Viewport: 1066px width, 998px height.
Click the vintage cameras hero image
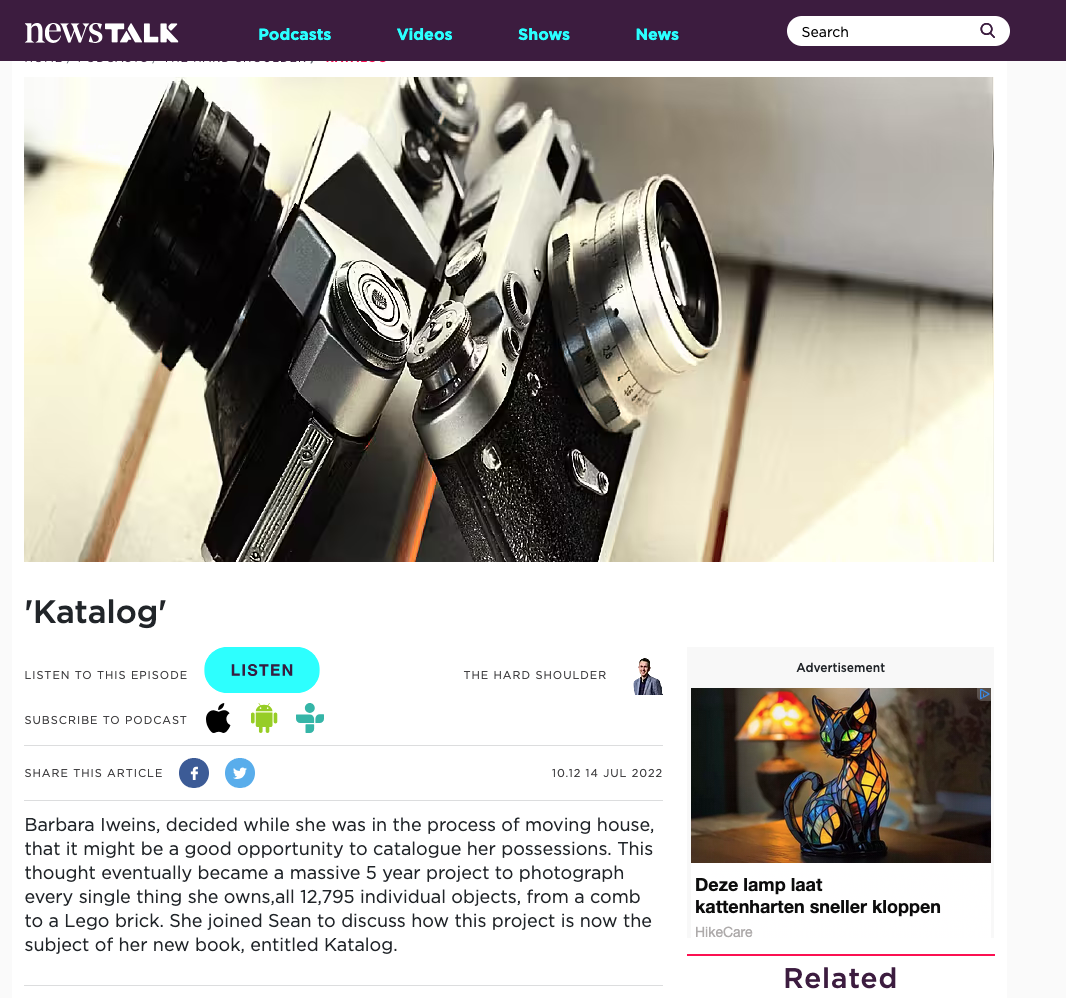click(x=509, y=319)
